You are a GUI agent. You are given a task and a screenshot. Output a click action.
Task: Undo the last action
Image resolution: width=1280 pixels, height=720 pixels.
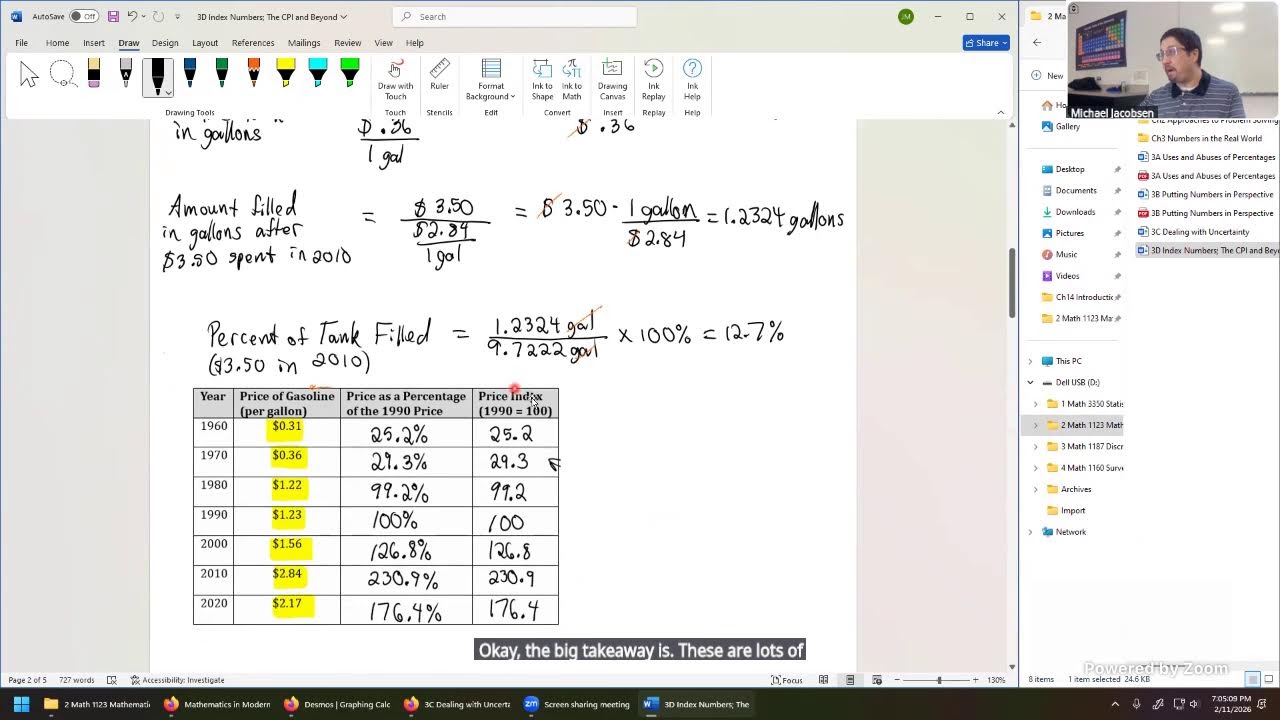(131, 17)
